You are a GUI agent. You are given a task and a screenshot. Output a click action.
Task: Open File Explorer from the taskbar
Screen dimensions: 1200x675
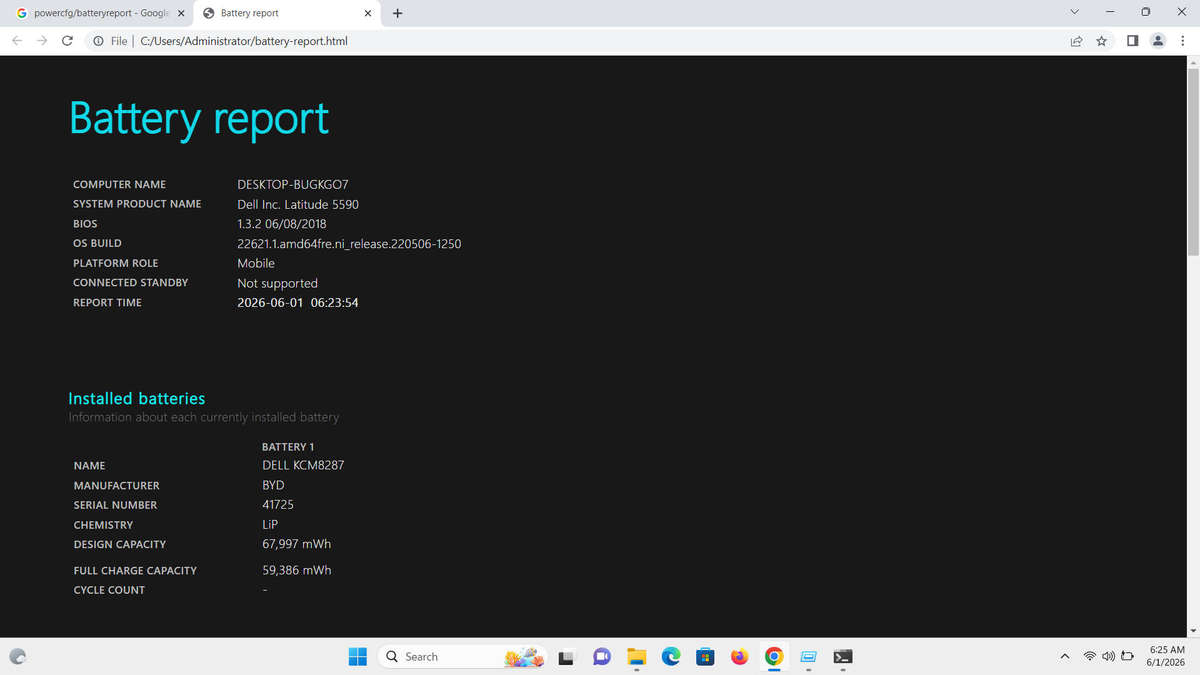coord(637,657)
